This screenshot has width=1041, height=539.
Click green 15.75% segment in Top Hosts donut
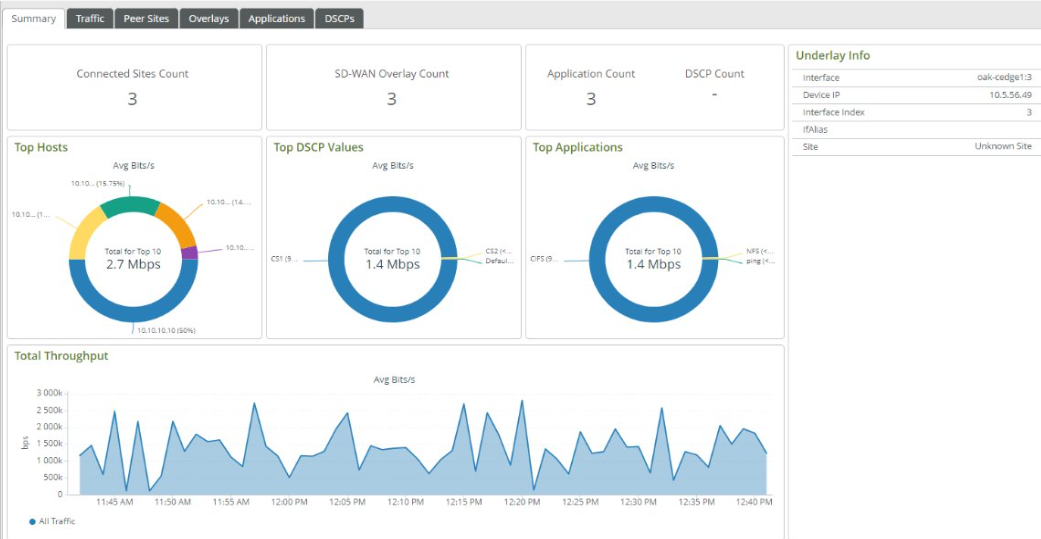tap(129, 204)
